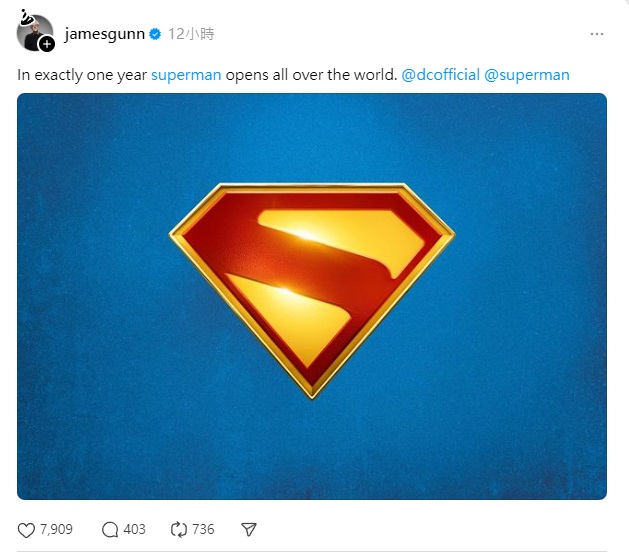Follow jamesgunn with the plus badge
Screen dimensions: 629x552
[x=47, y=44]
